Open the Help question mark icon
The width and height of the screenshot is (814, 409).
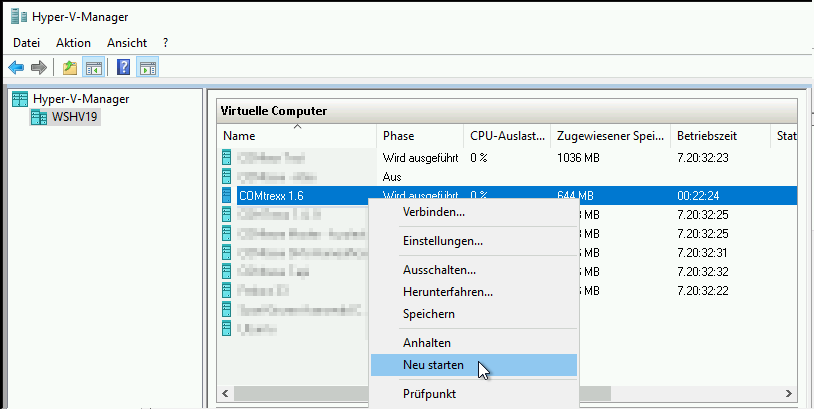(124, 67)
